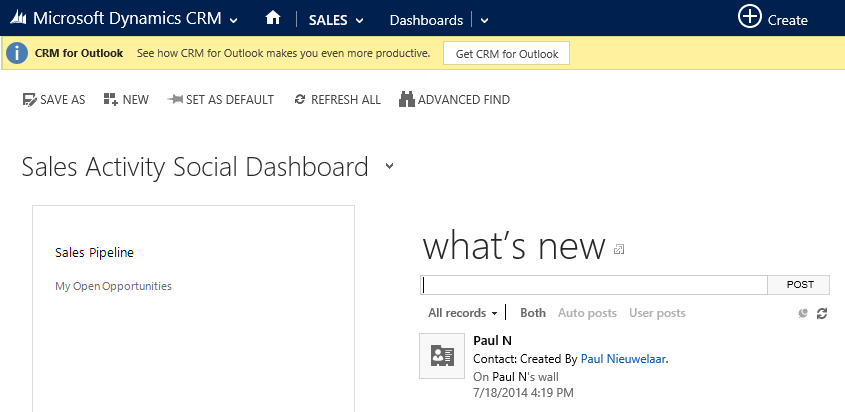Filter wall to User posts

(657, 313)
